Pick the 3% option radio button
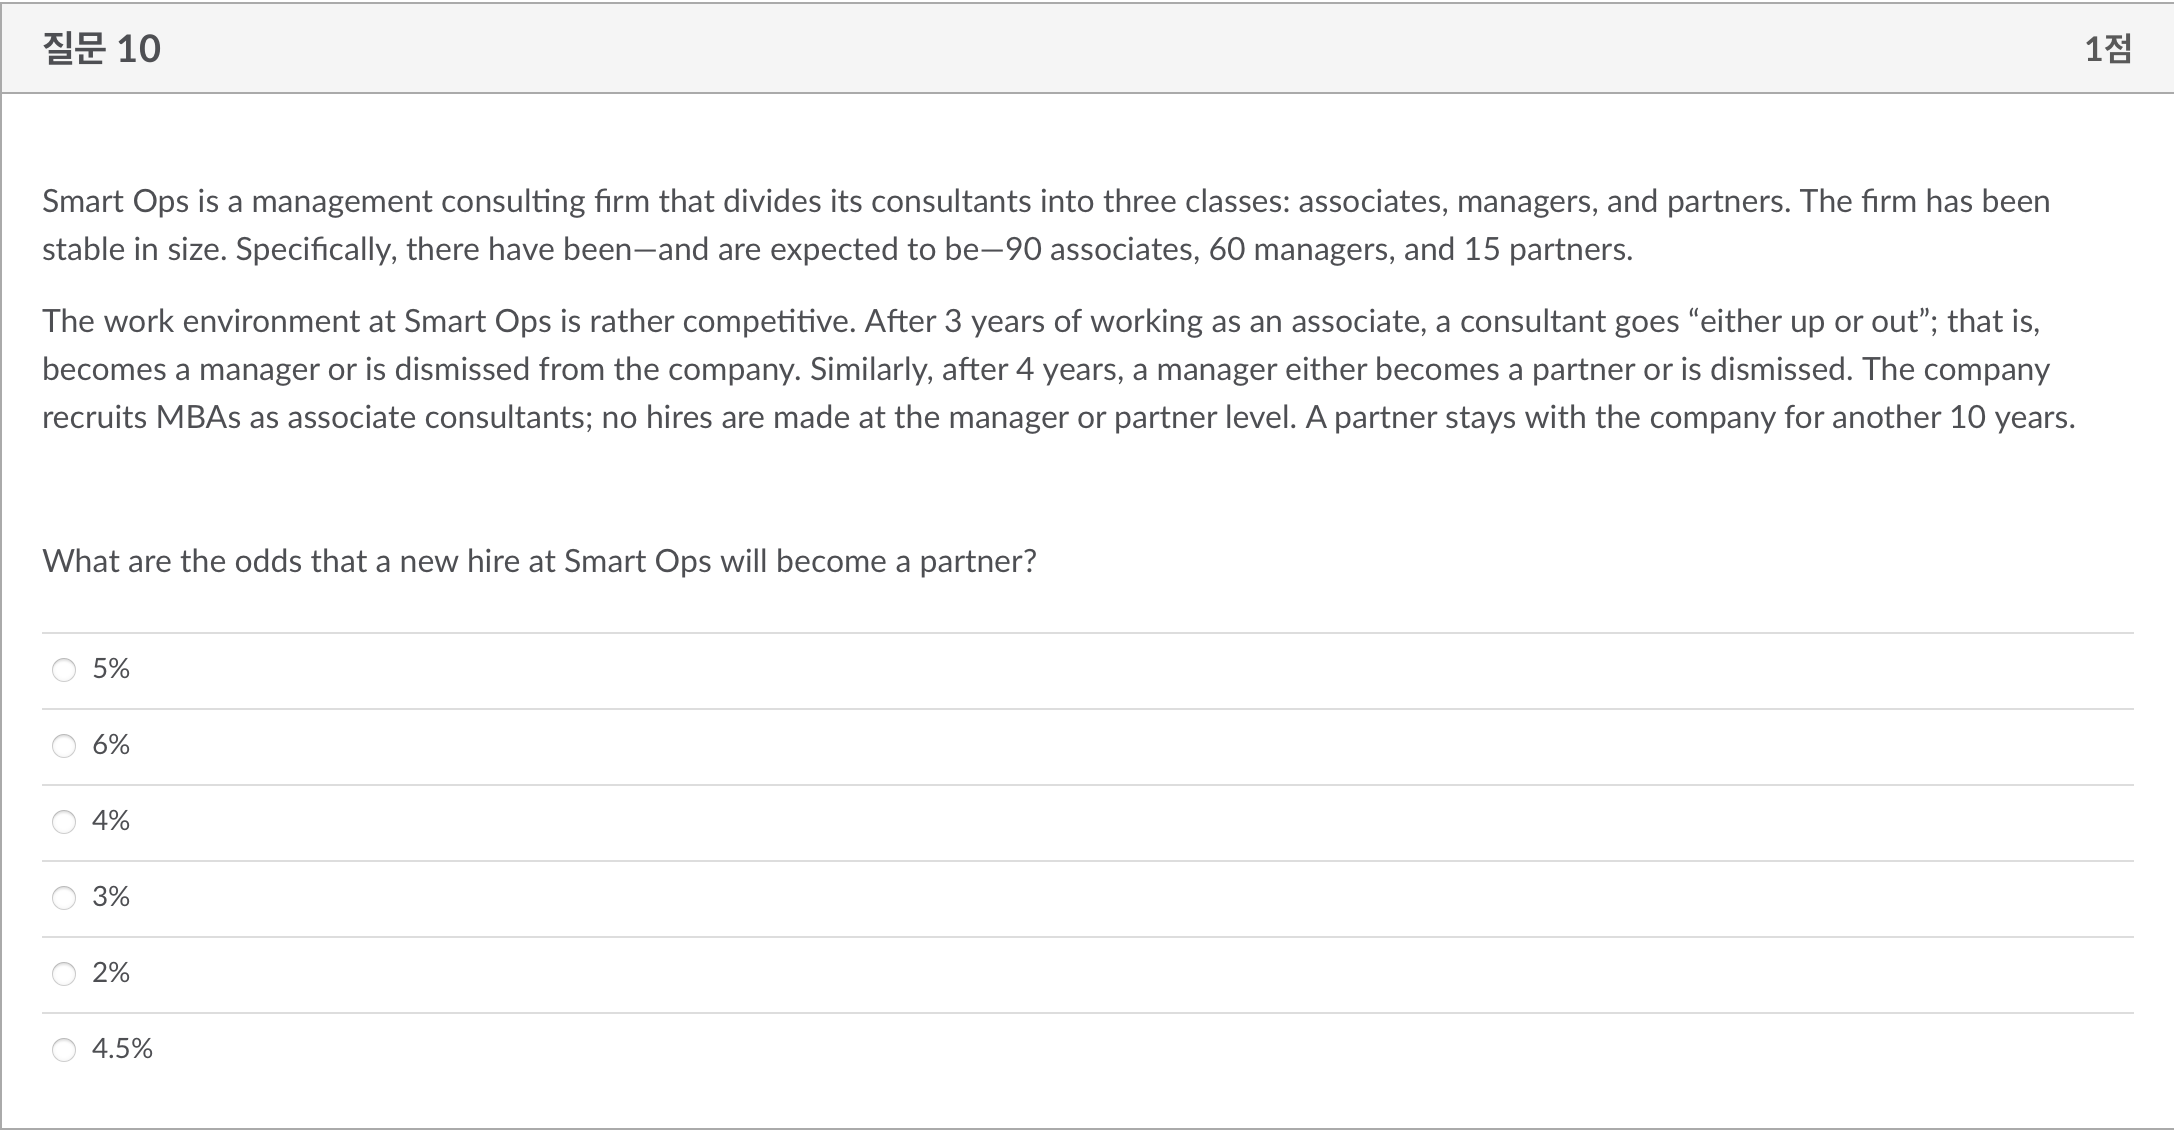2174x1132 pixels. pyautogui.click(x=64, y=898)
